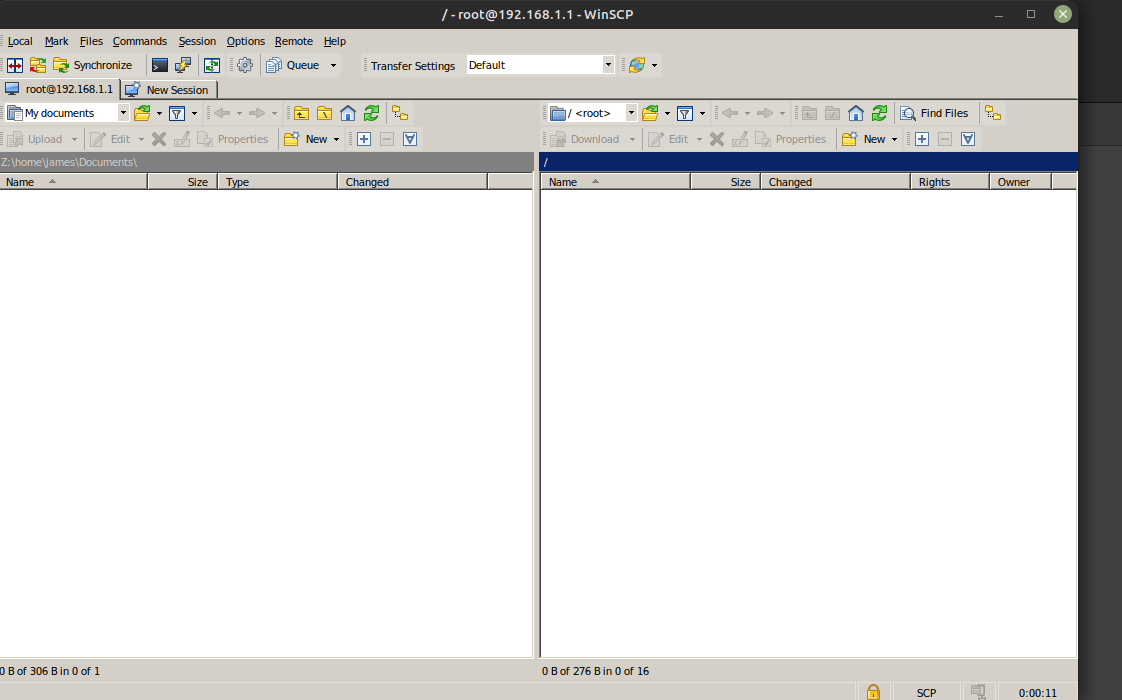Expand the Transfer Settings Default dropdown
1122x700 pixels.
point(608,65)
